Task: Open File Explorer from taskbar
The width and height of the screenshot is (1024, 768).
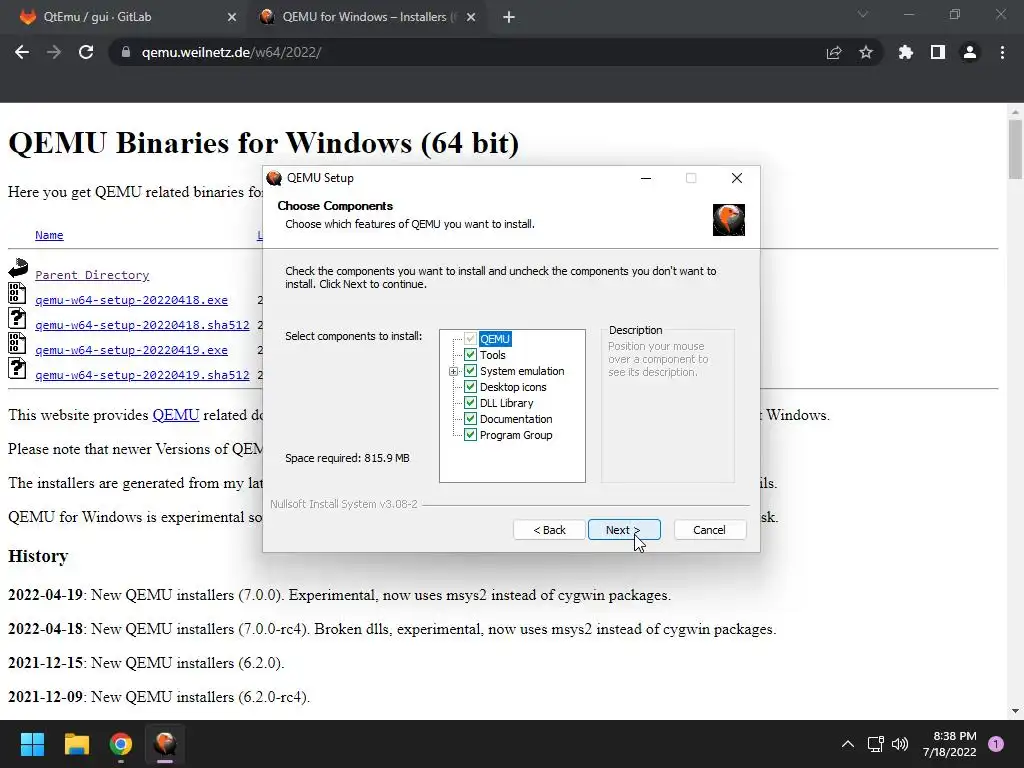Action: click(76, 744)
